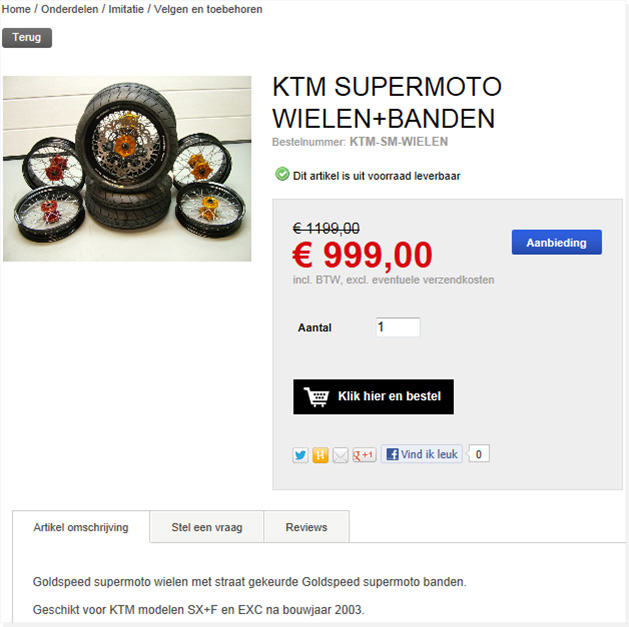Share product via the Twitter icon
The image size is (629, 627).
click(x=300, y=455)
